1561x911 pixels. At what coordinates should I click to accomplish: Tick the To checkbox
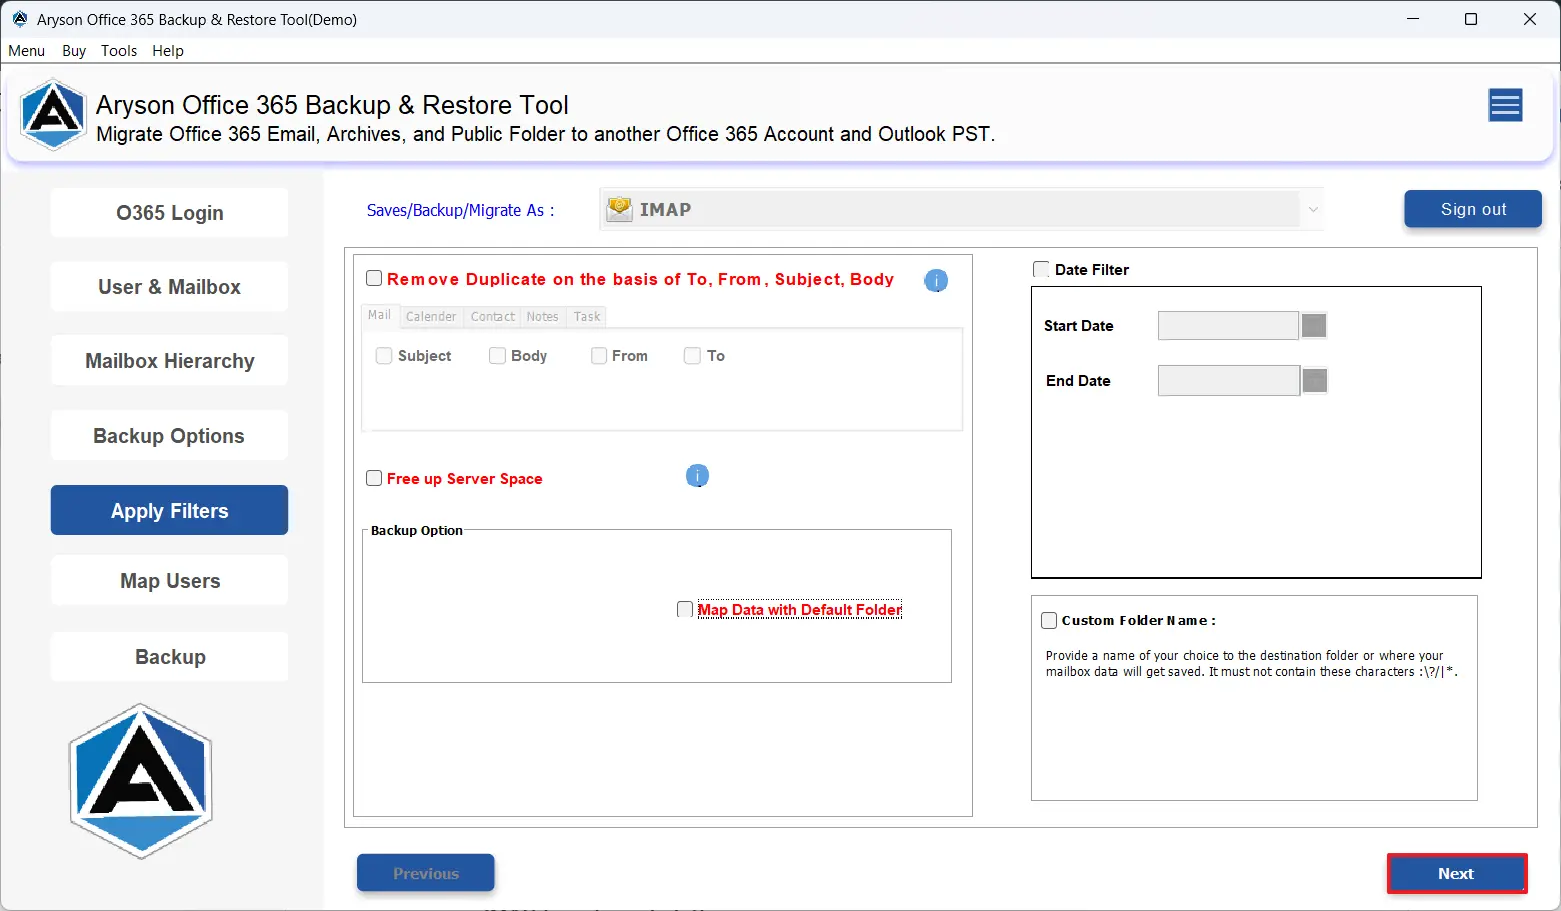(692, 356)
